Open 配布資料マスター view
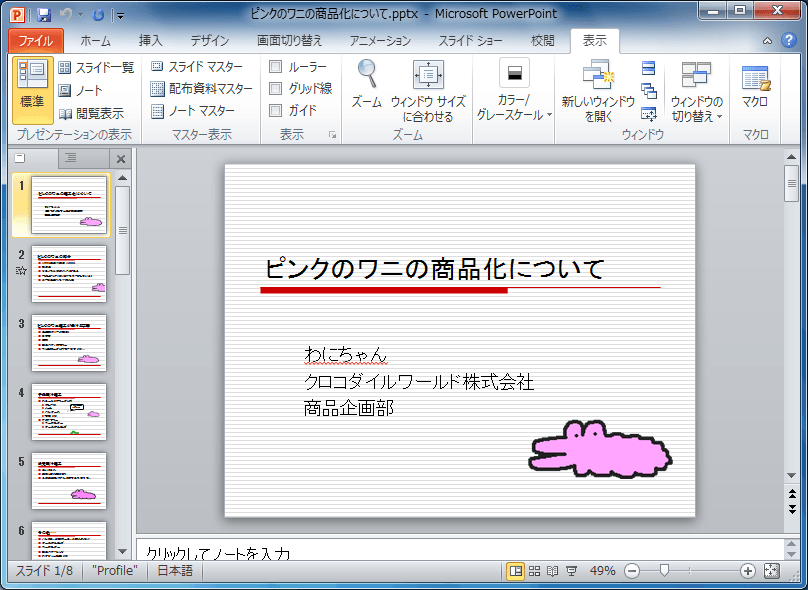The image size is (808, 590). click(x=201, y=89)
